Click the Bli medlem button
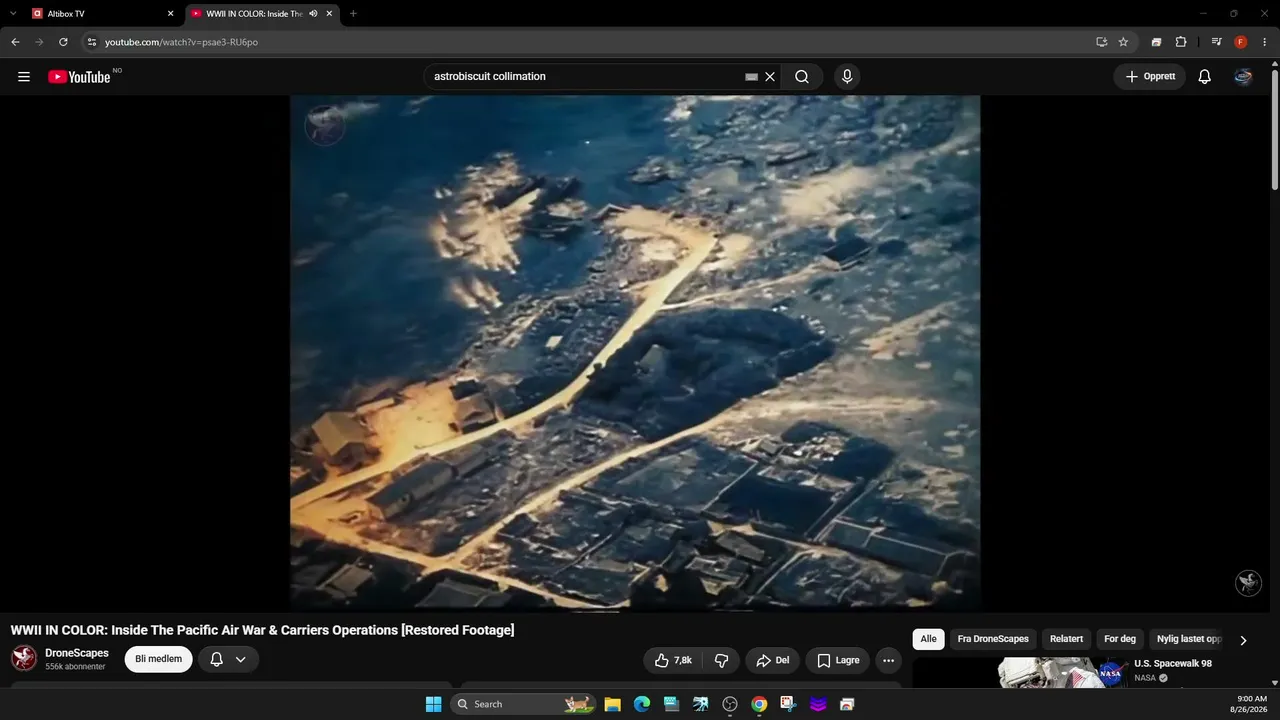 (x=158, y=659)
